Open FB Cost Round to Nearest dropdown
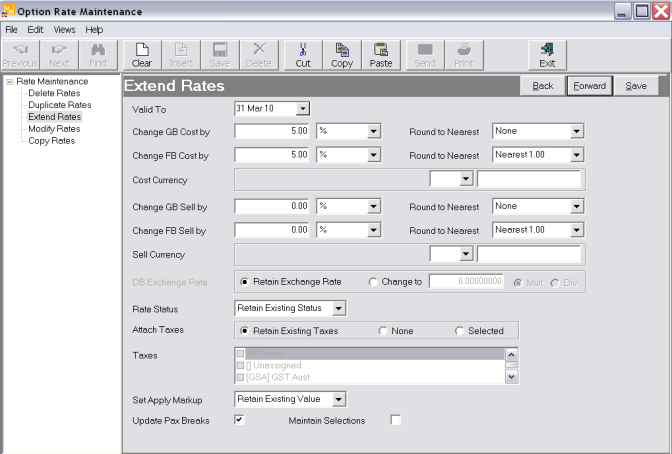 576,155
